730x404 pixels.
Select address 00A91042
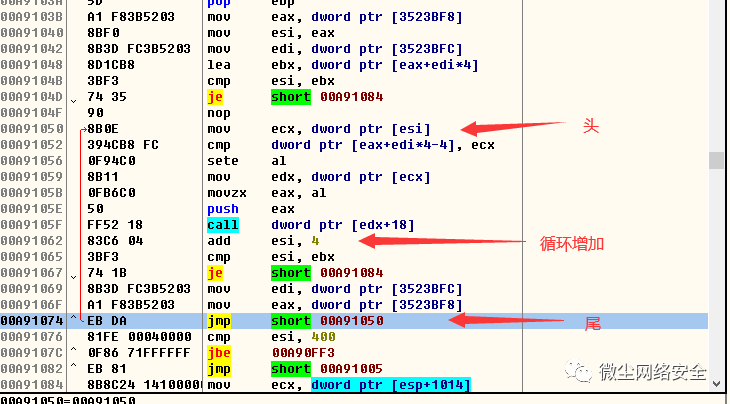(x=32, y=49)
